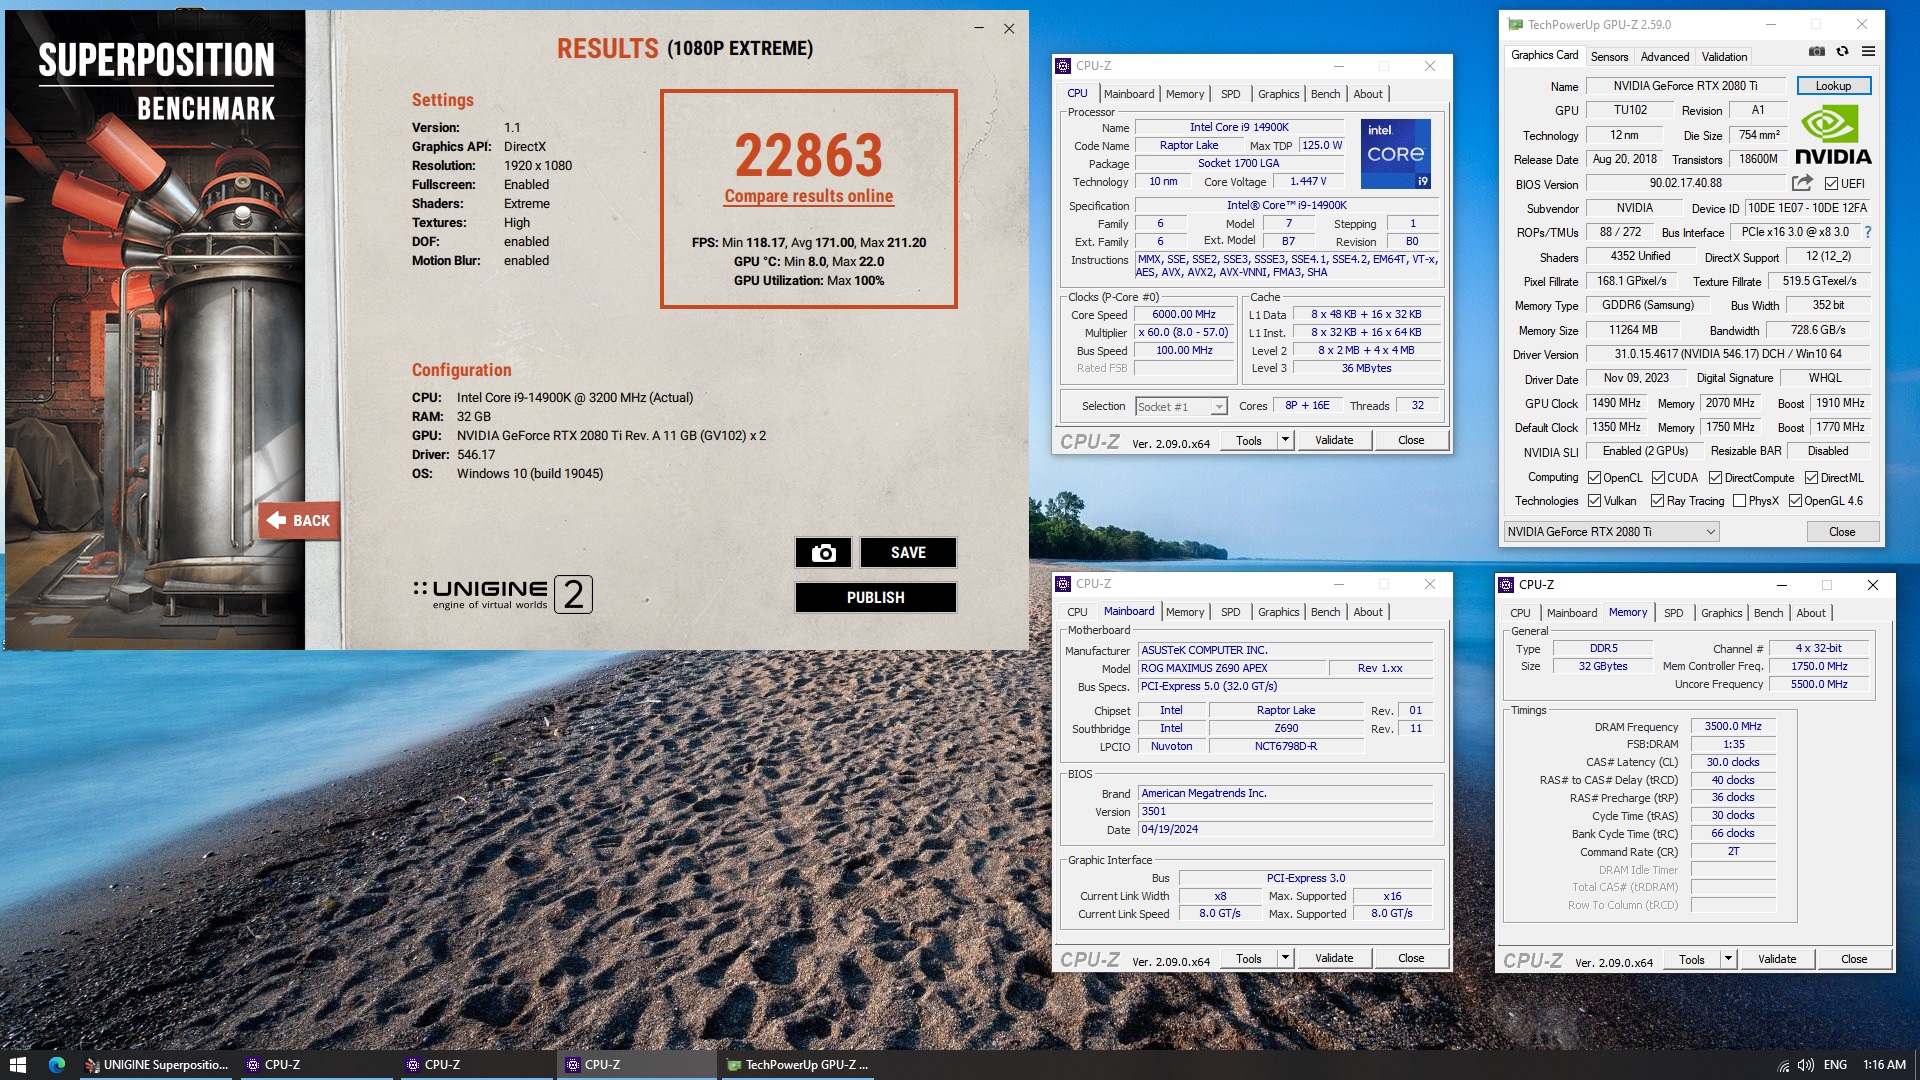The height and width of the screenshot is (1080, 1920).
Task: Toggle the OpenGL 4.6 checkbox
Action: (x=1796, y=501)
